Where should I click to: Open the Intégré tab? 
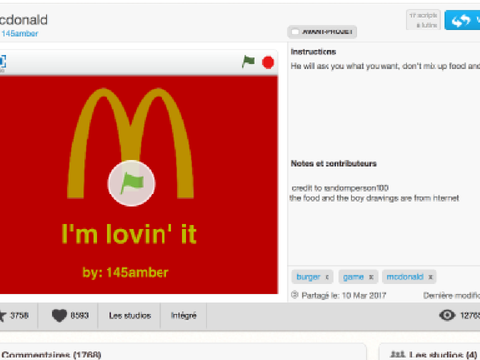184,315
